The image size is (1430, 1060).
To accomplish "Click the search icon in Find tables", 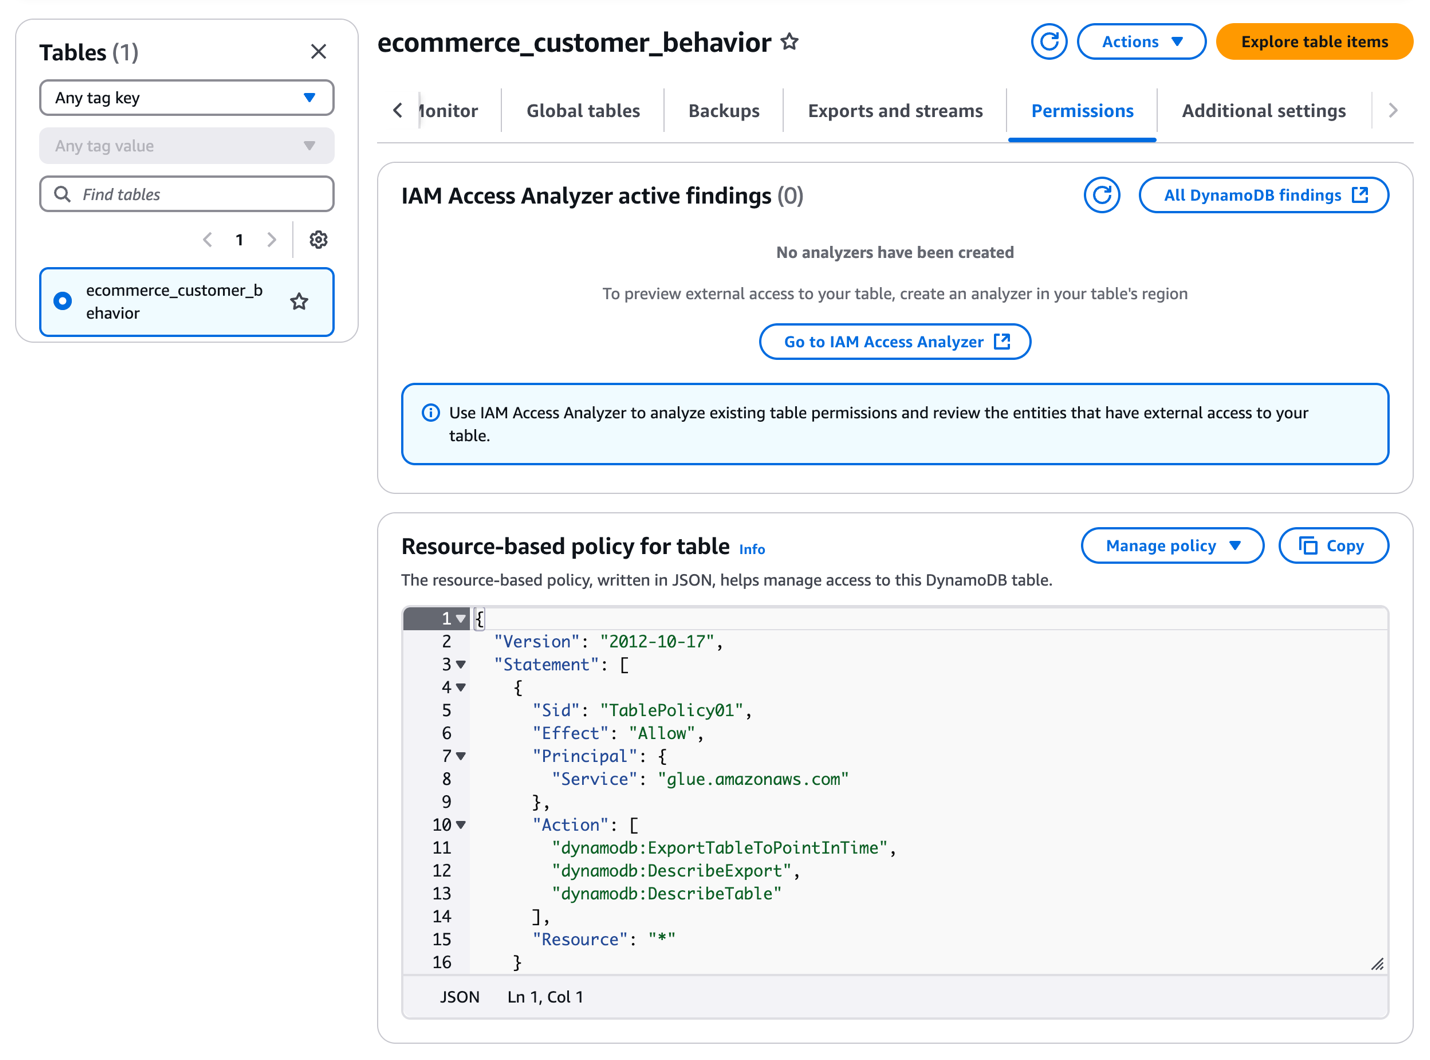I will [x=62, y=194].
